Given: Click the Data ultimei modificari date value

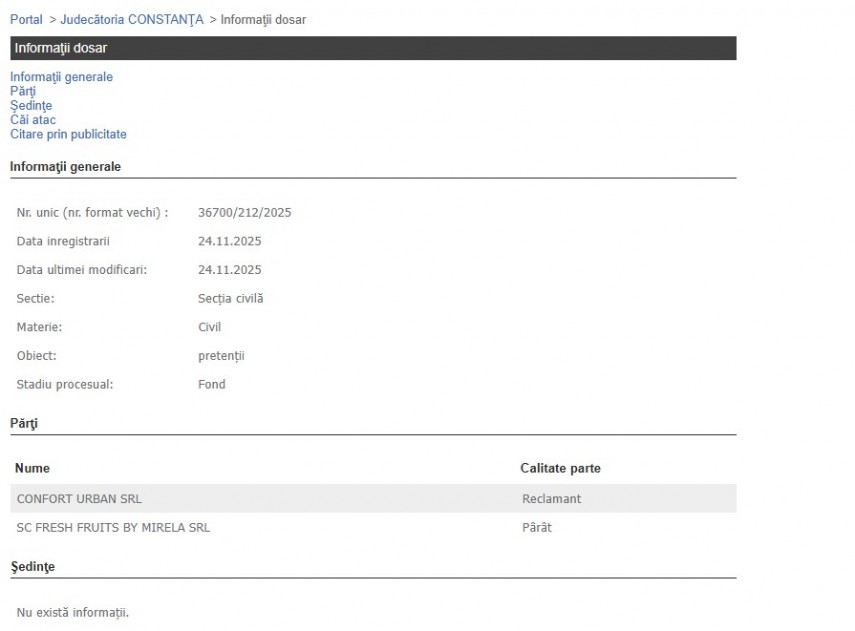Looking at the screenshot, I should click(229, 270).
